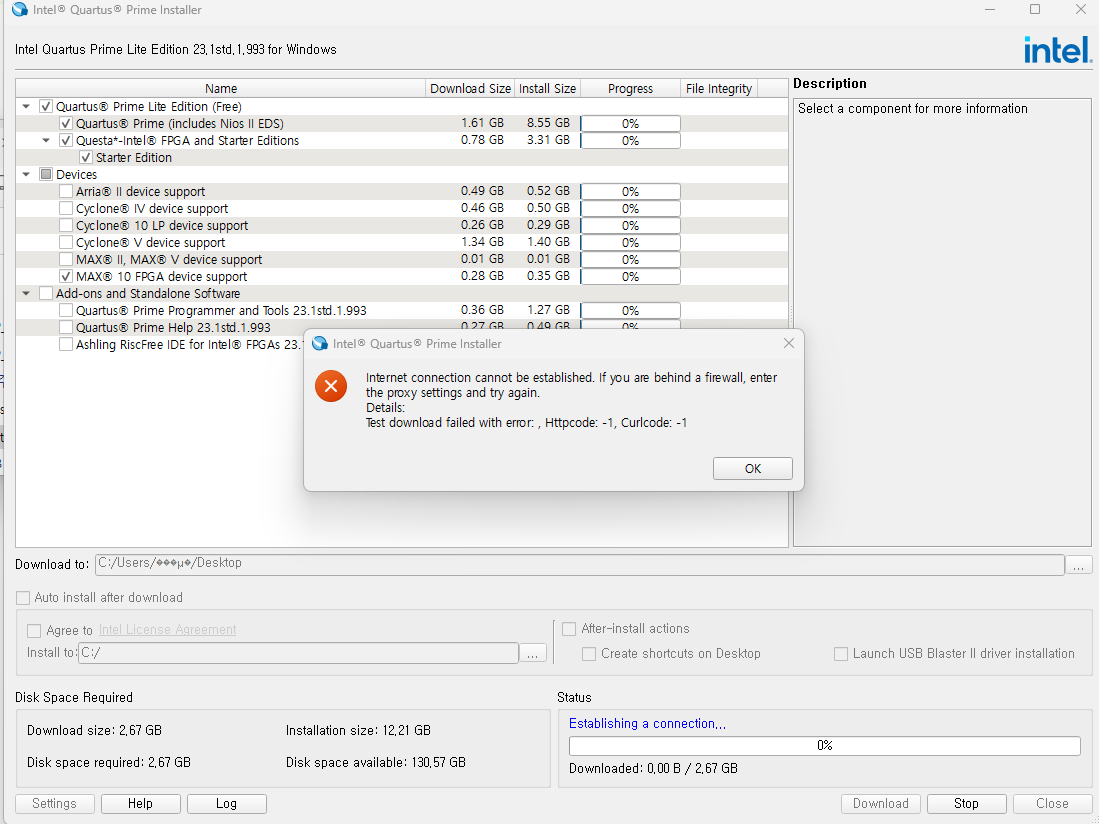Viewport: 1099px width, 824px height.
Task: Click the Progress column header
Action: 630,88
